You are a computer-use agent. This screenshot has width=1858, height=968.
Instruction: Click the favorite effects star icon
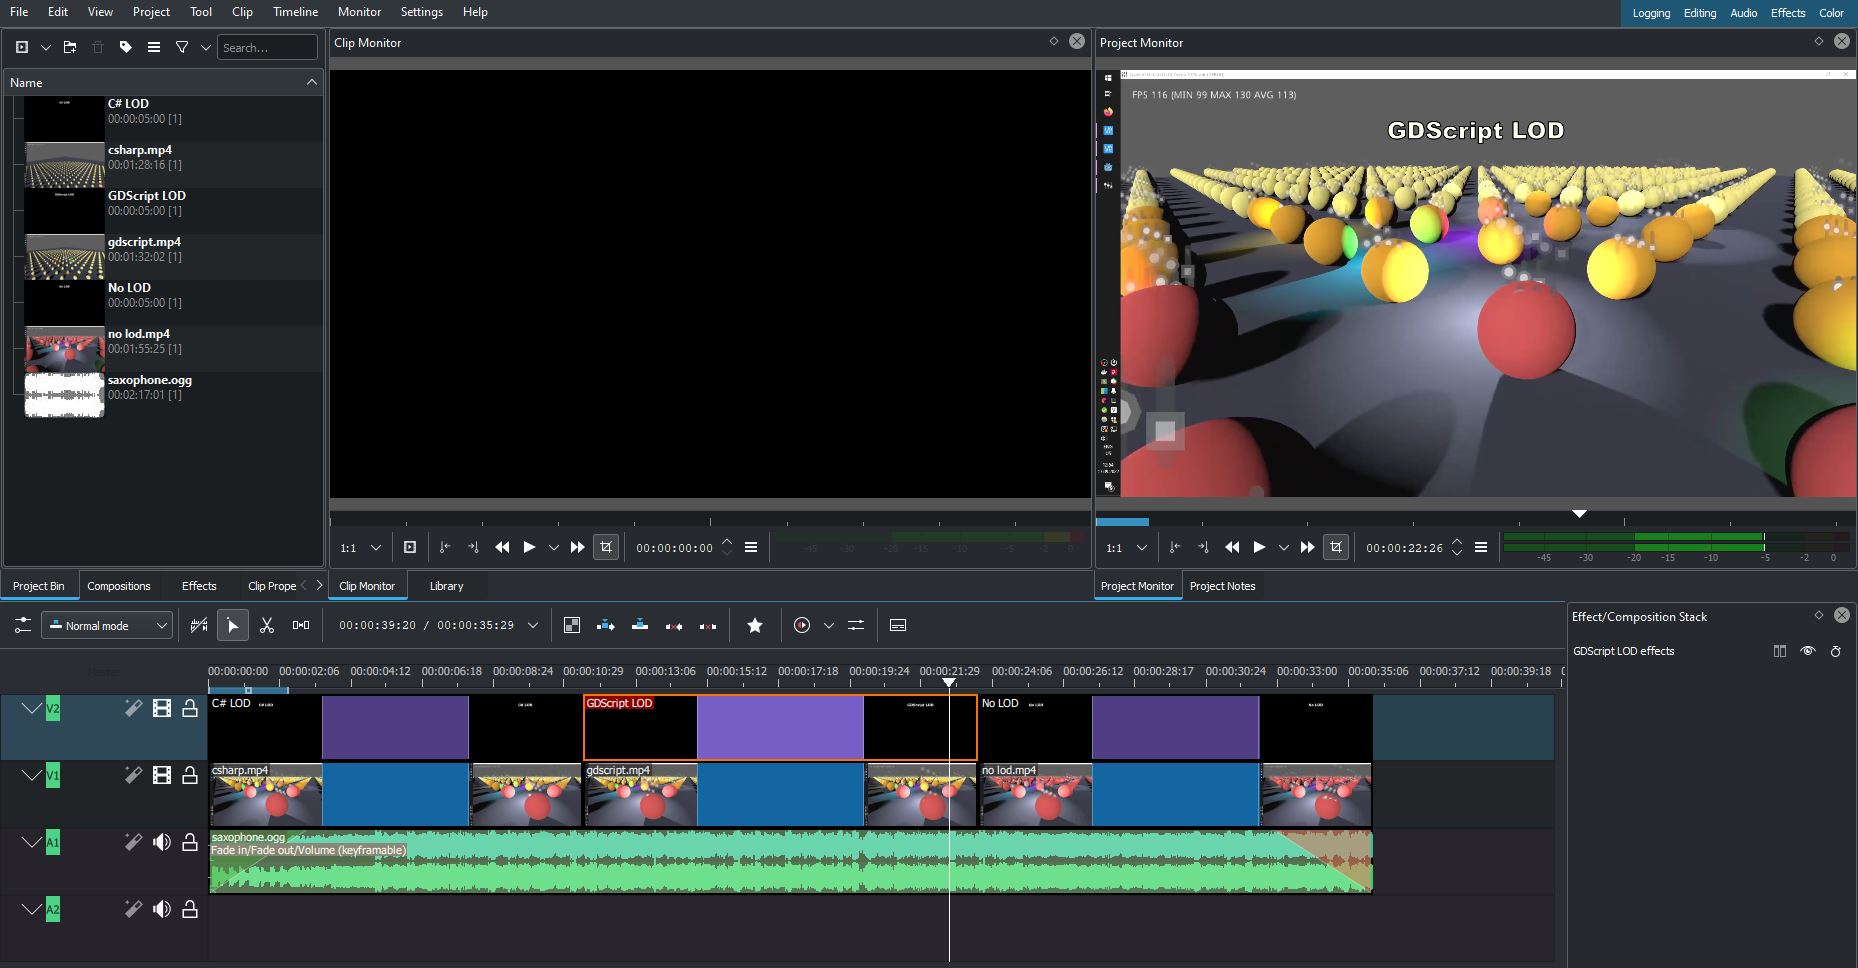tap(755, 625)
